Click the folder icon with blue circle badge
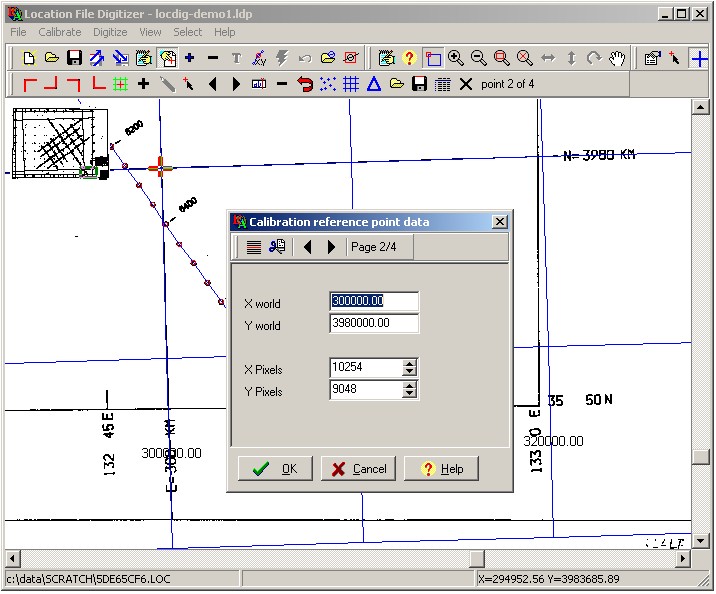The height and width of the screenshot is (594, 716). pos(328,58)
